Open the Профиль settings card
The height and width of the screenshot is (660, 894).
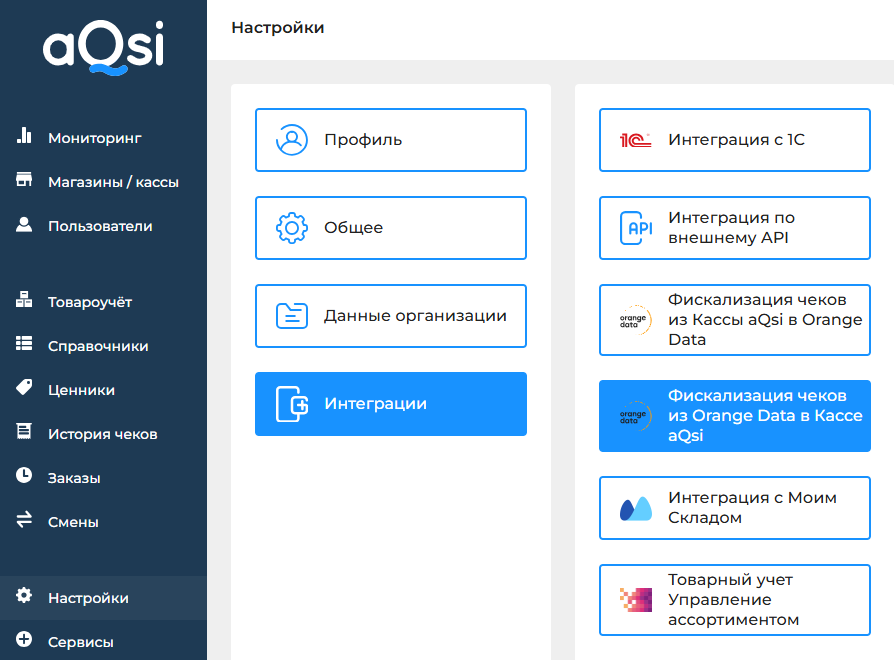[390, 140]
